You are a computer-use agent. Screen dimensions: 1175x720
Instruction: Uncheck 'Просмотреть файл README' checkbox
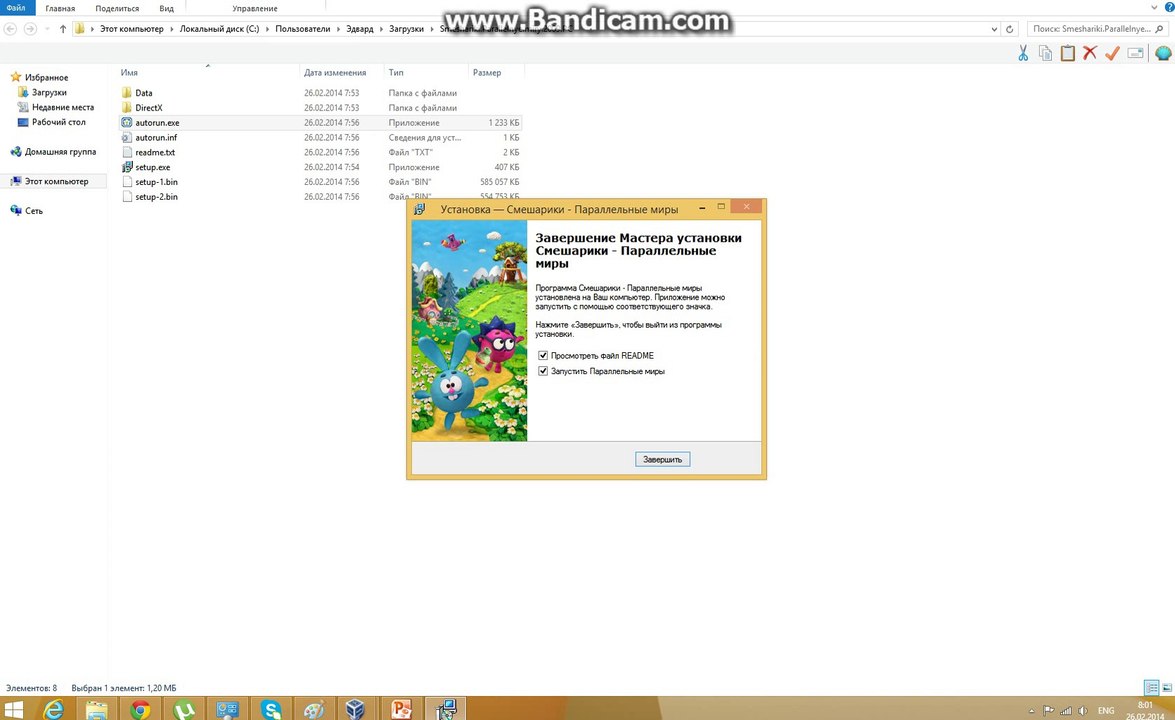(x=543, y=355)
